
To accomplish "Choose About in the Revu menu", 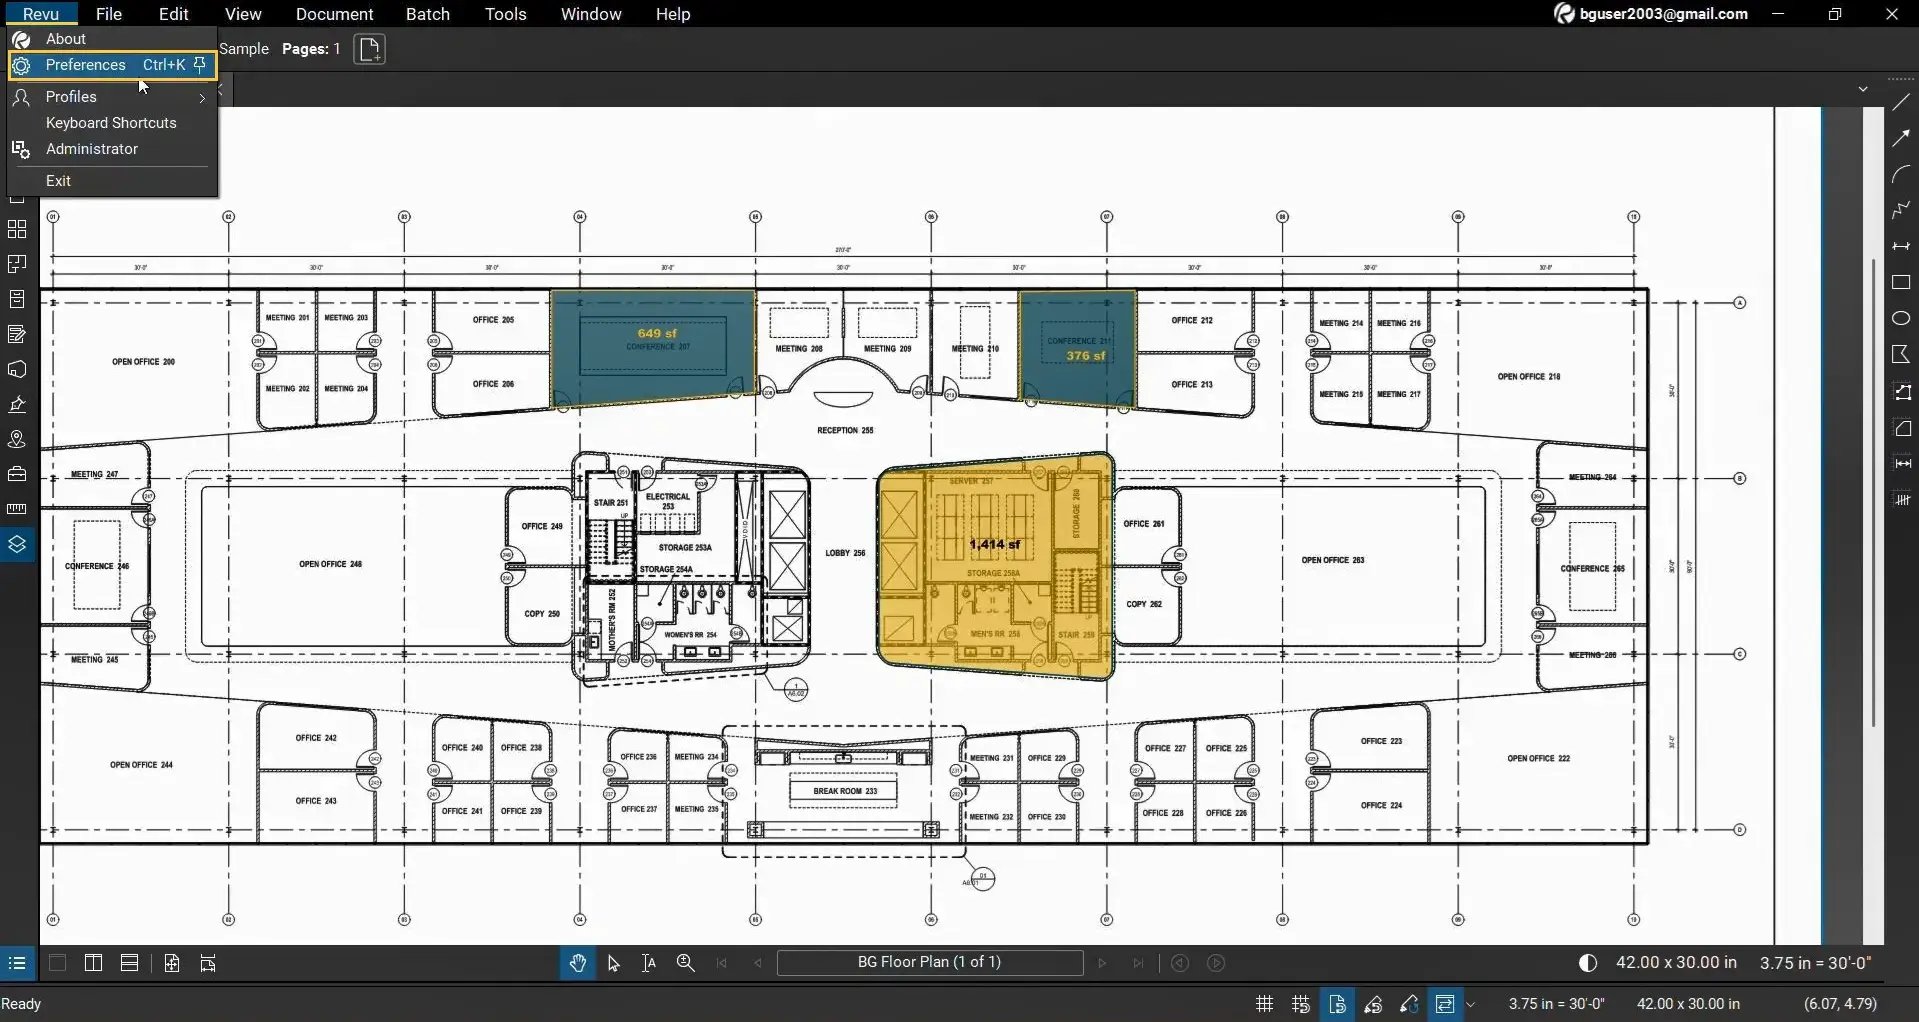I will tap(112, 39).
